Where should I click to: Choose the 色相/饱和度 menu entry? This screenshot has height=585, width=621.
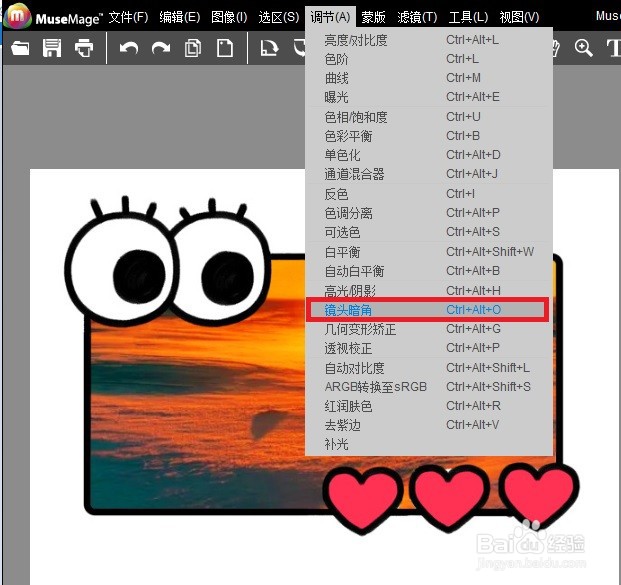tap(429, 117)
